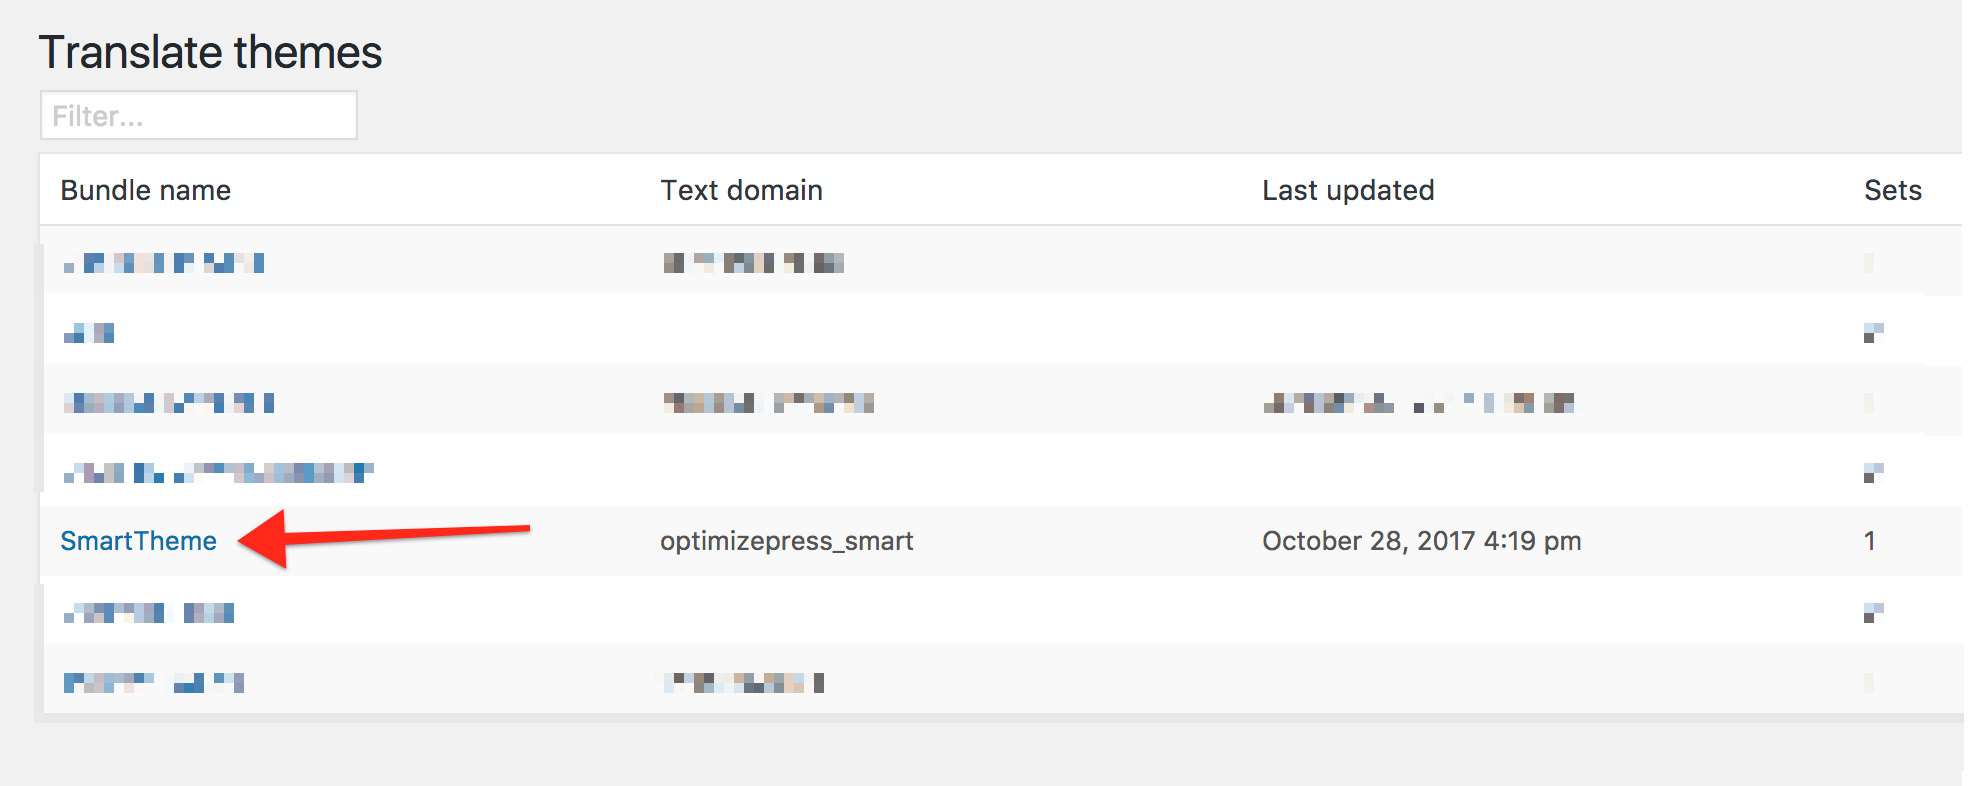
Task: Open the fourth bundle link in the table
Action: click(x=216, y=470)
